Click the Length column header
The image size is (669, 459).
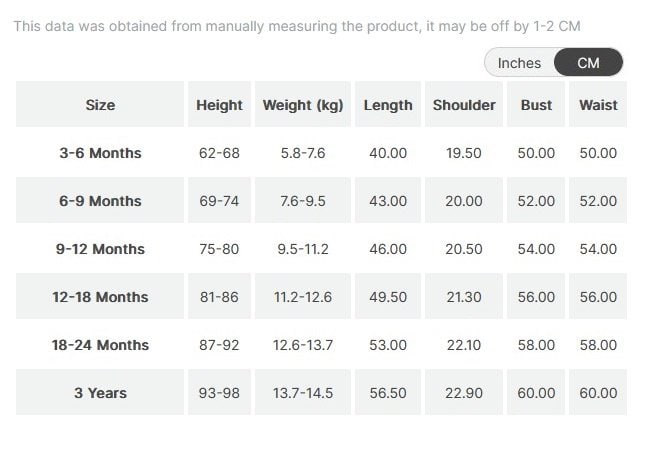(x=388, y=105)
